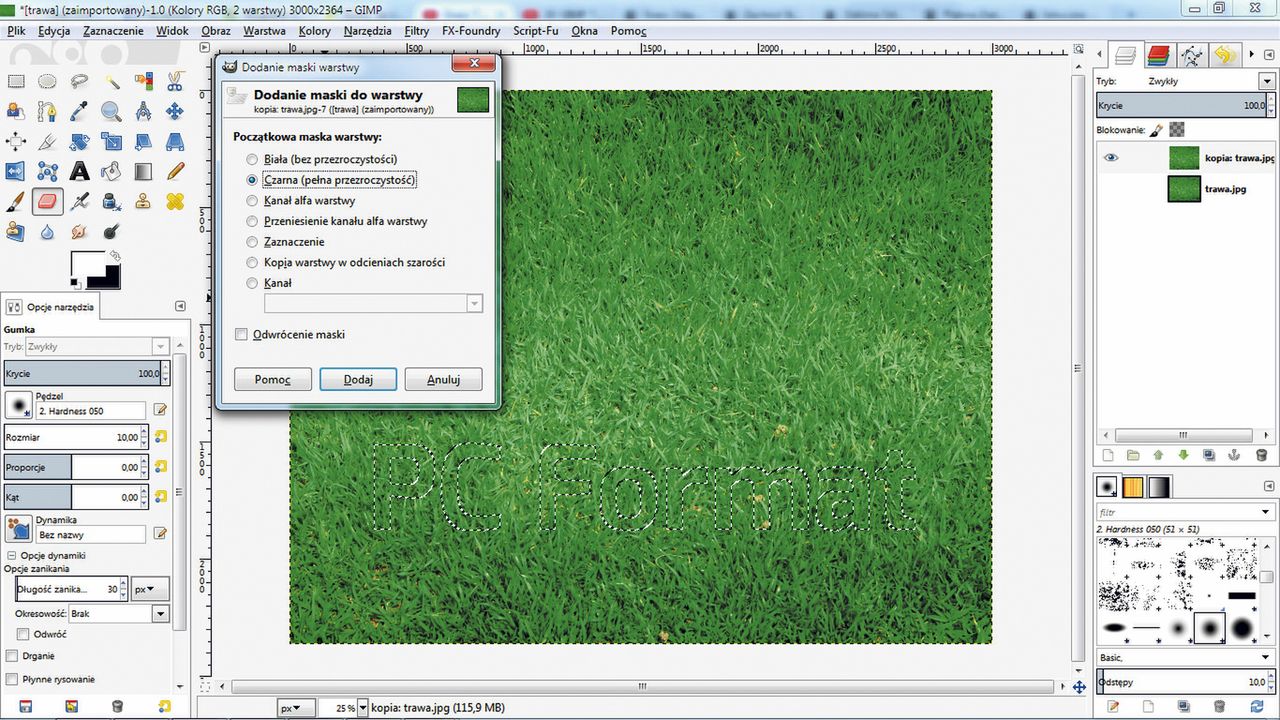This screenshot has height=720, width=1280.
Task: Select the Scissors Select tool
Action: (x=175, y=82)
